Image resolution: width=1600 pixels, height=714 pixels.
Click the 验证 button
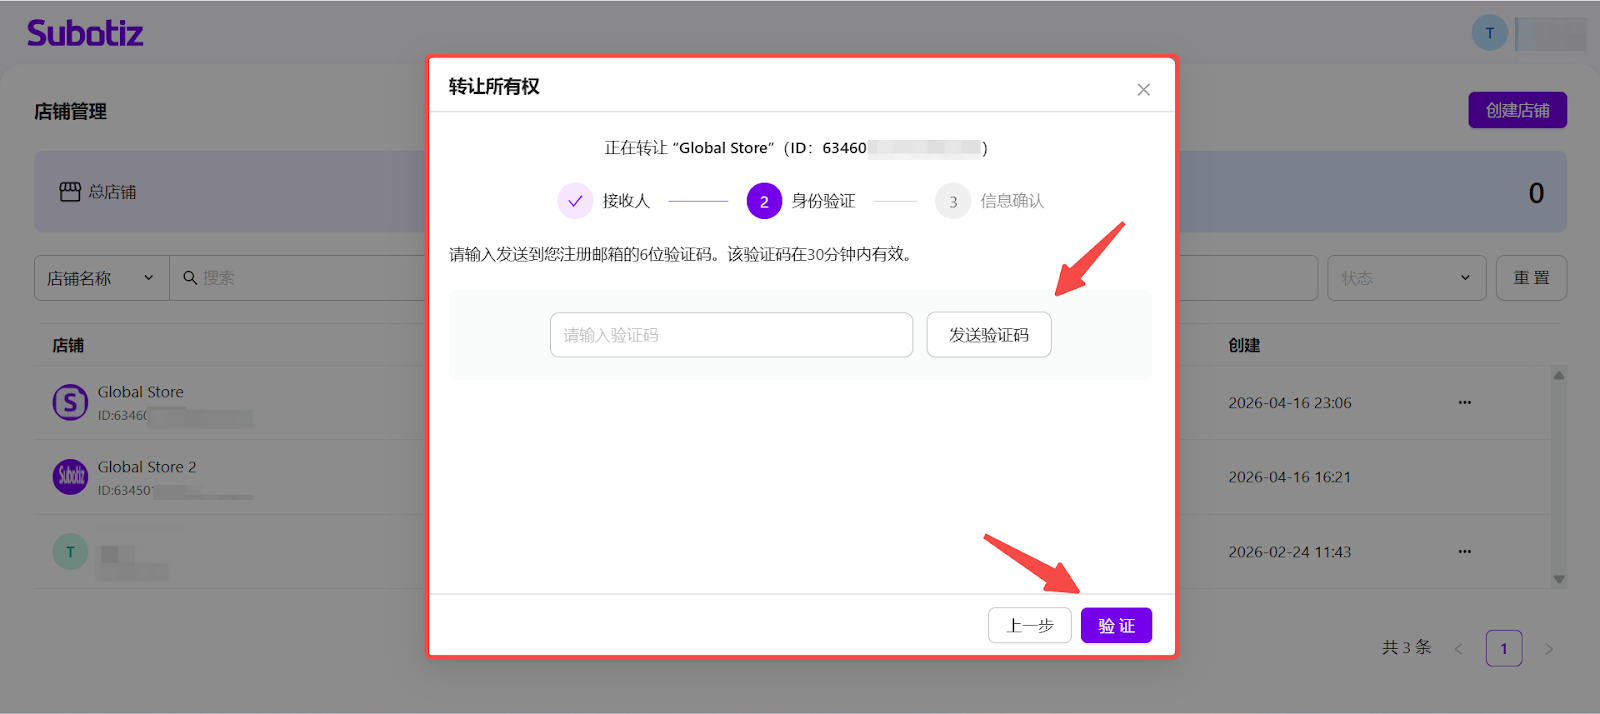tap(1116, 626)
